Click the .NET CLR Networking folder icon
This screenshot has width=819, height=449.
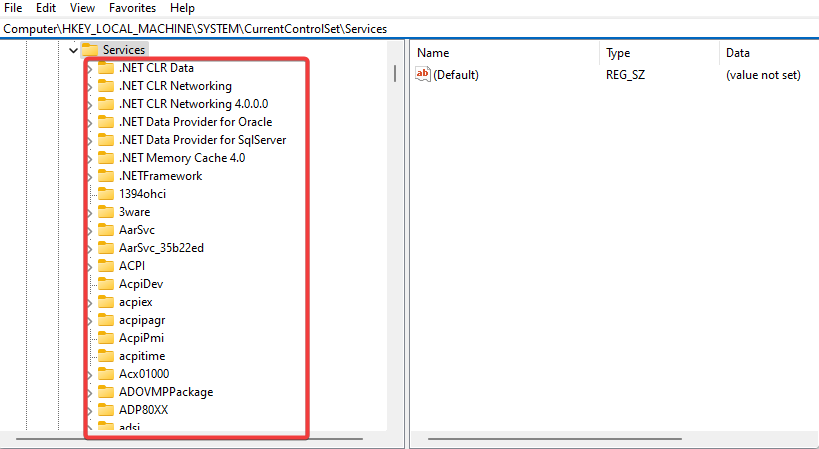pos(106,86)
